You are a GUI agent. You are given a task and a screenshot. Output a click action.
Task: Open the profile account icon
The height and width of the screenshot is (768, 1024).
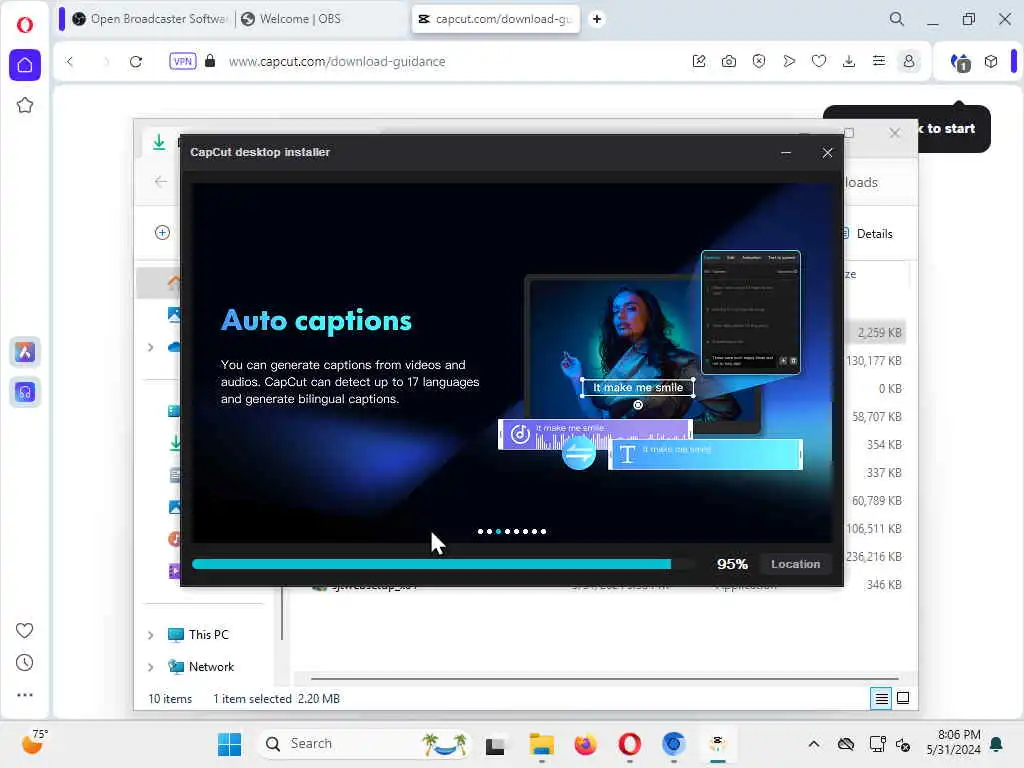point(909,61)
